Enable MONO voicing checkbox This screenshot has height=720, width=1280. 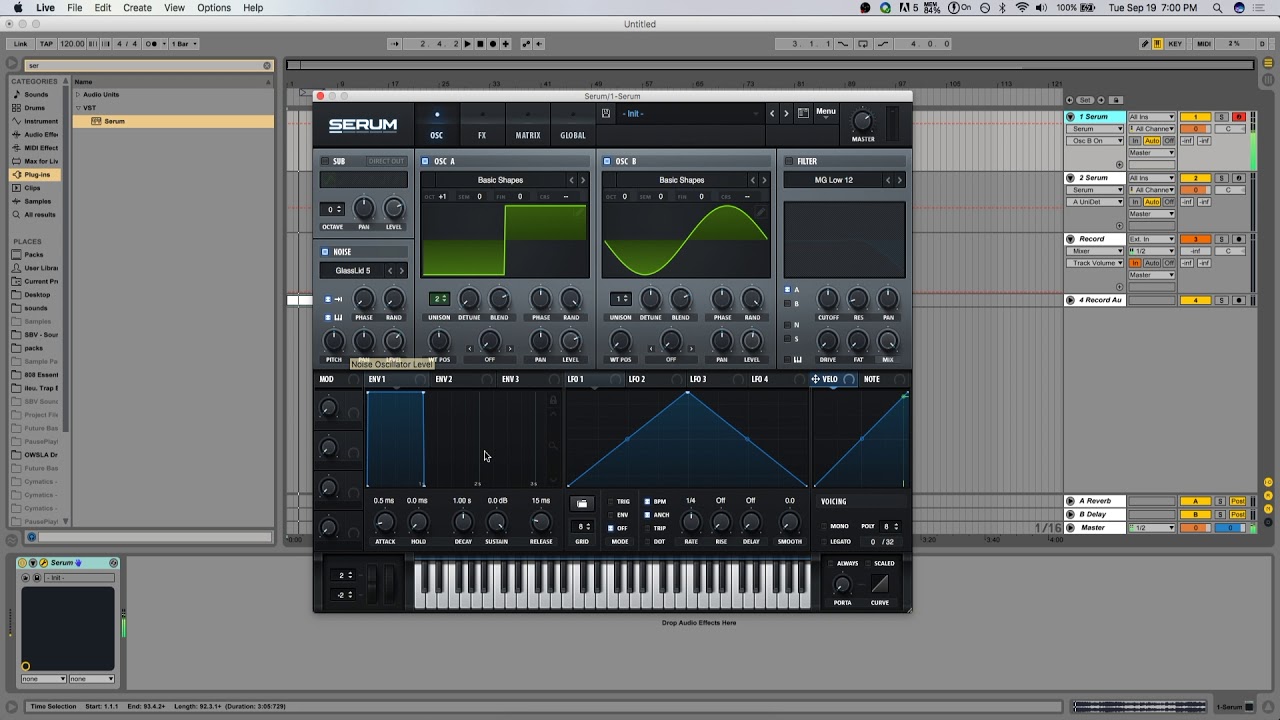(824, 526)
